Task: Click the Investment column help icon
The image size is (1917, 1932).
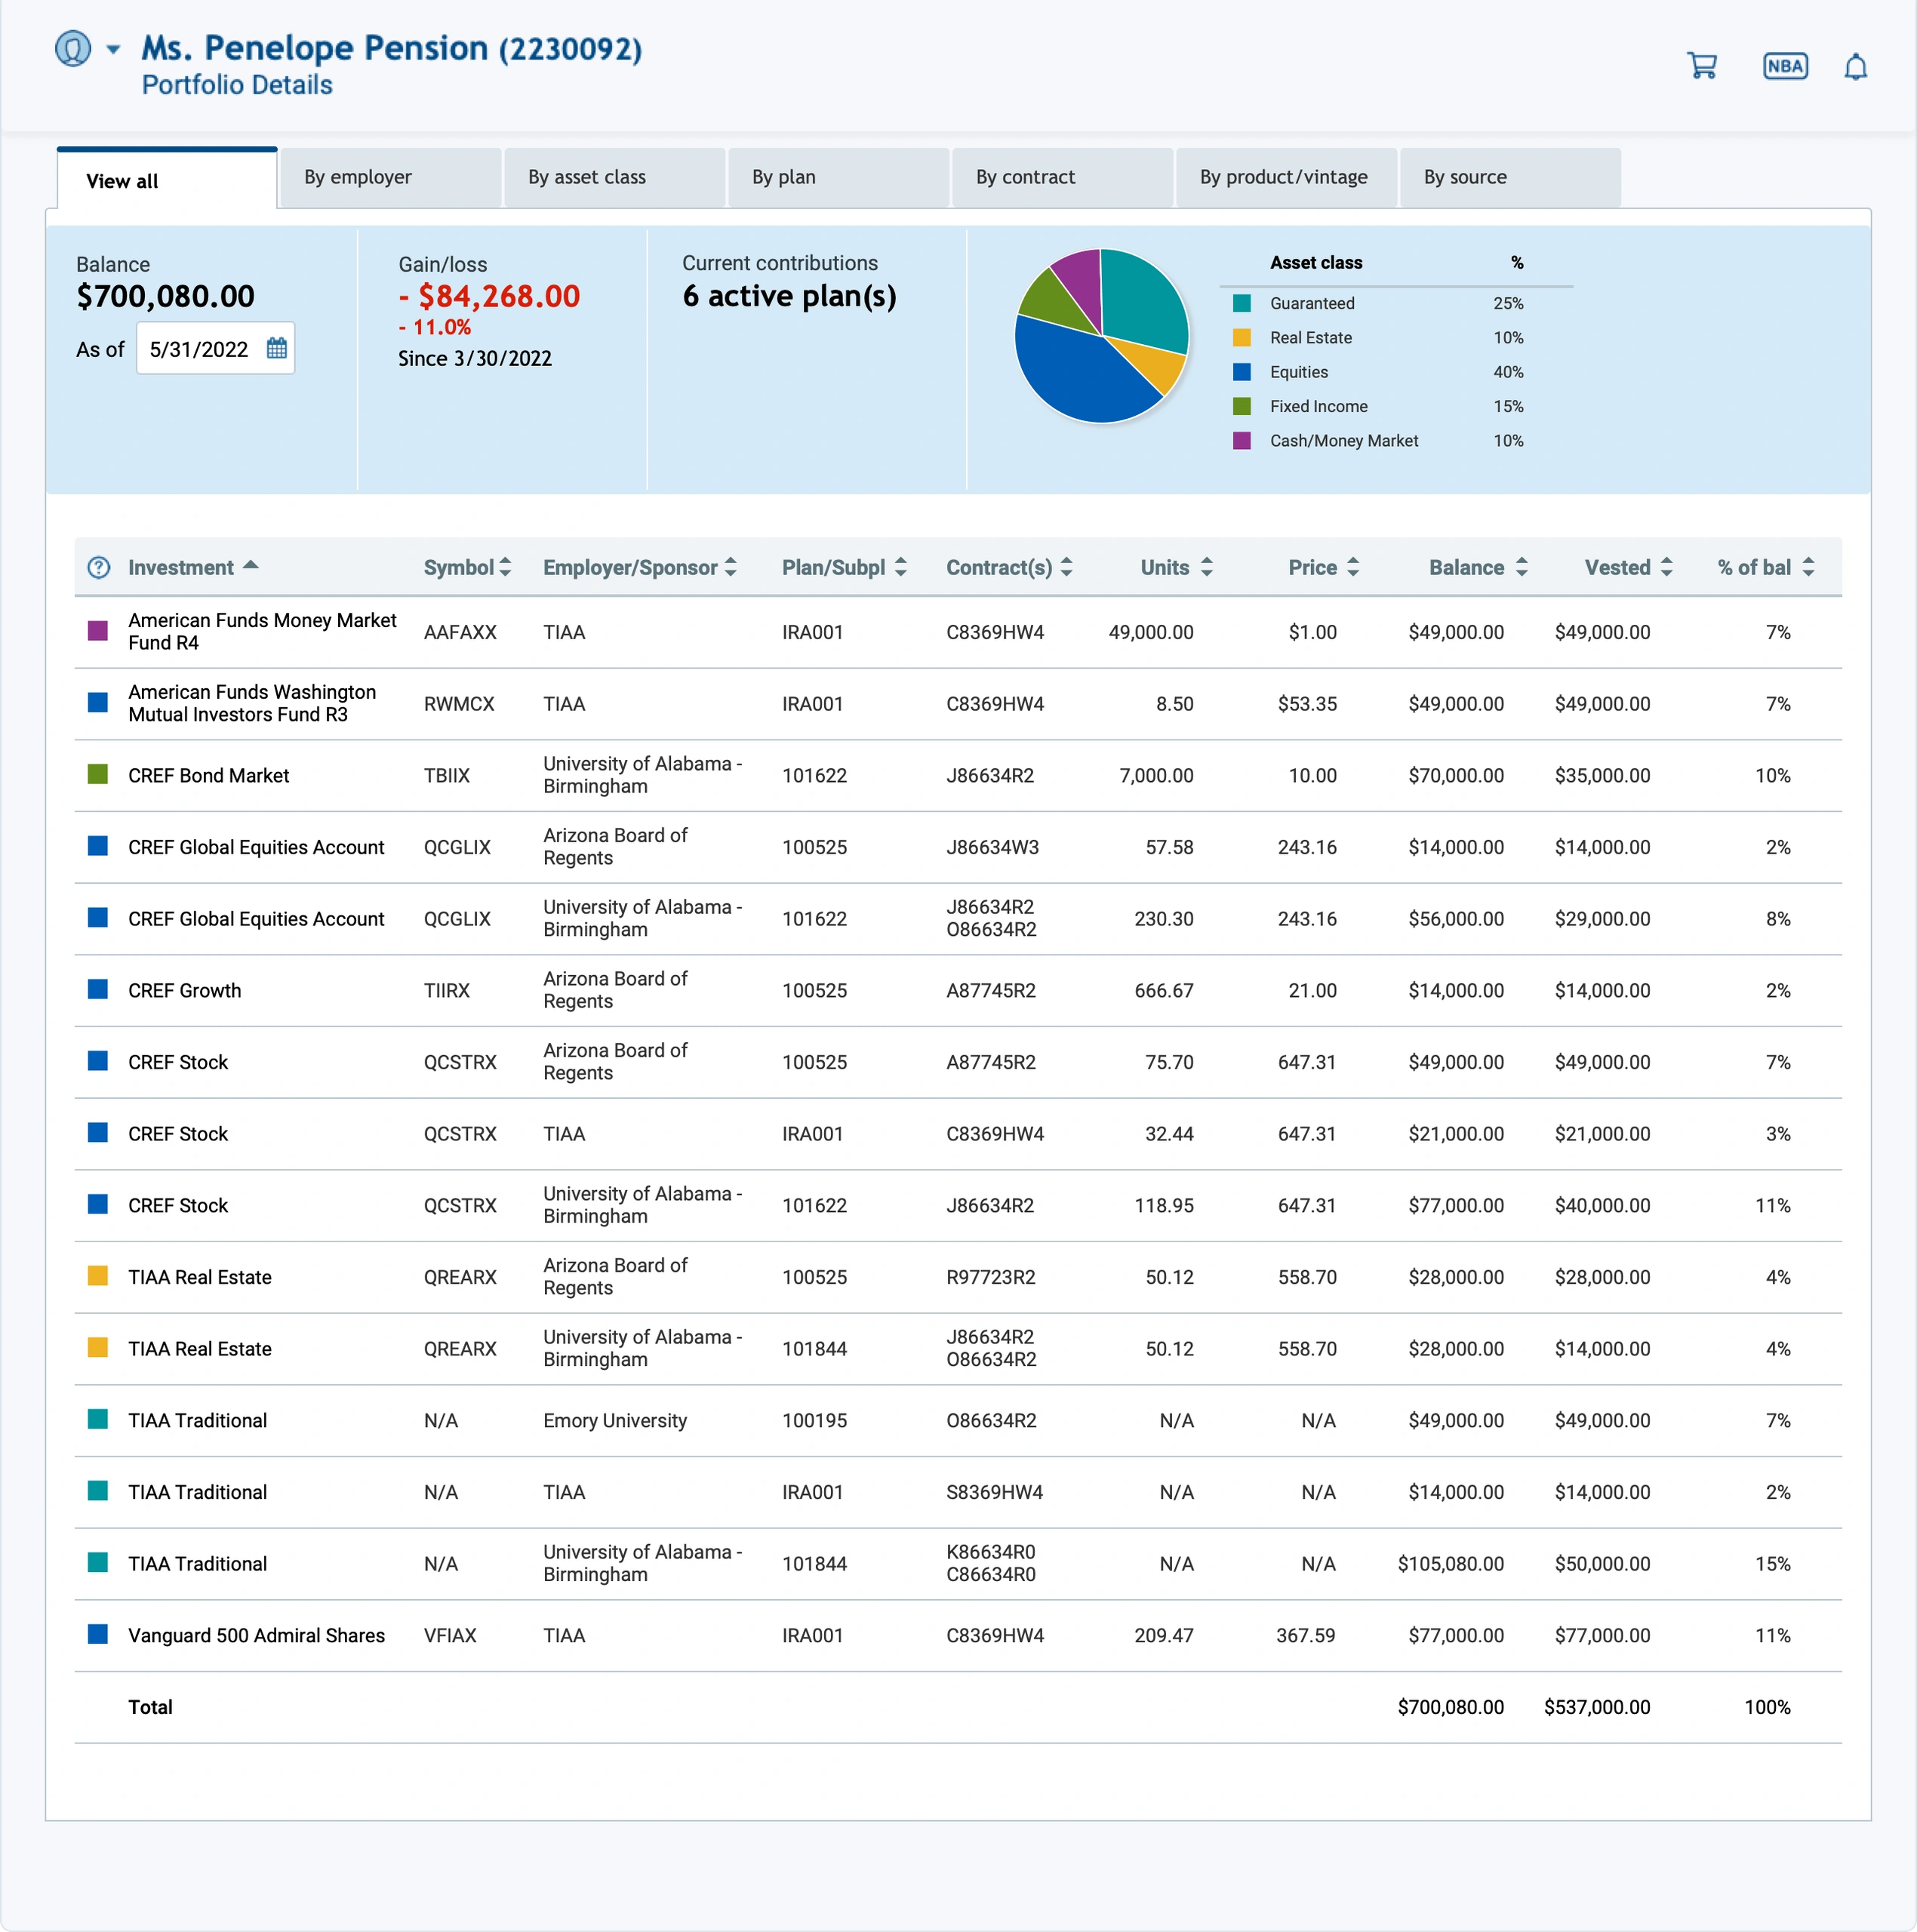Action: point(99,567)
